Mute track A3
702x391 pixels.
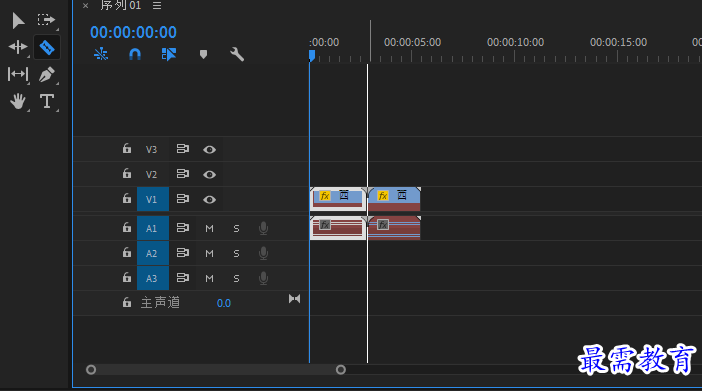coord(209,279)
